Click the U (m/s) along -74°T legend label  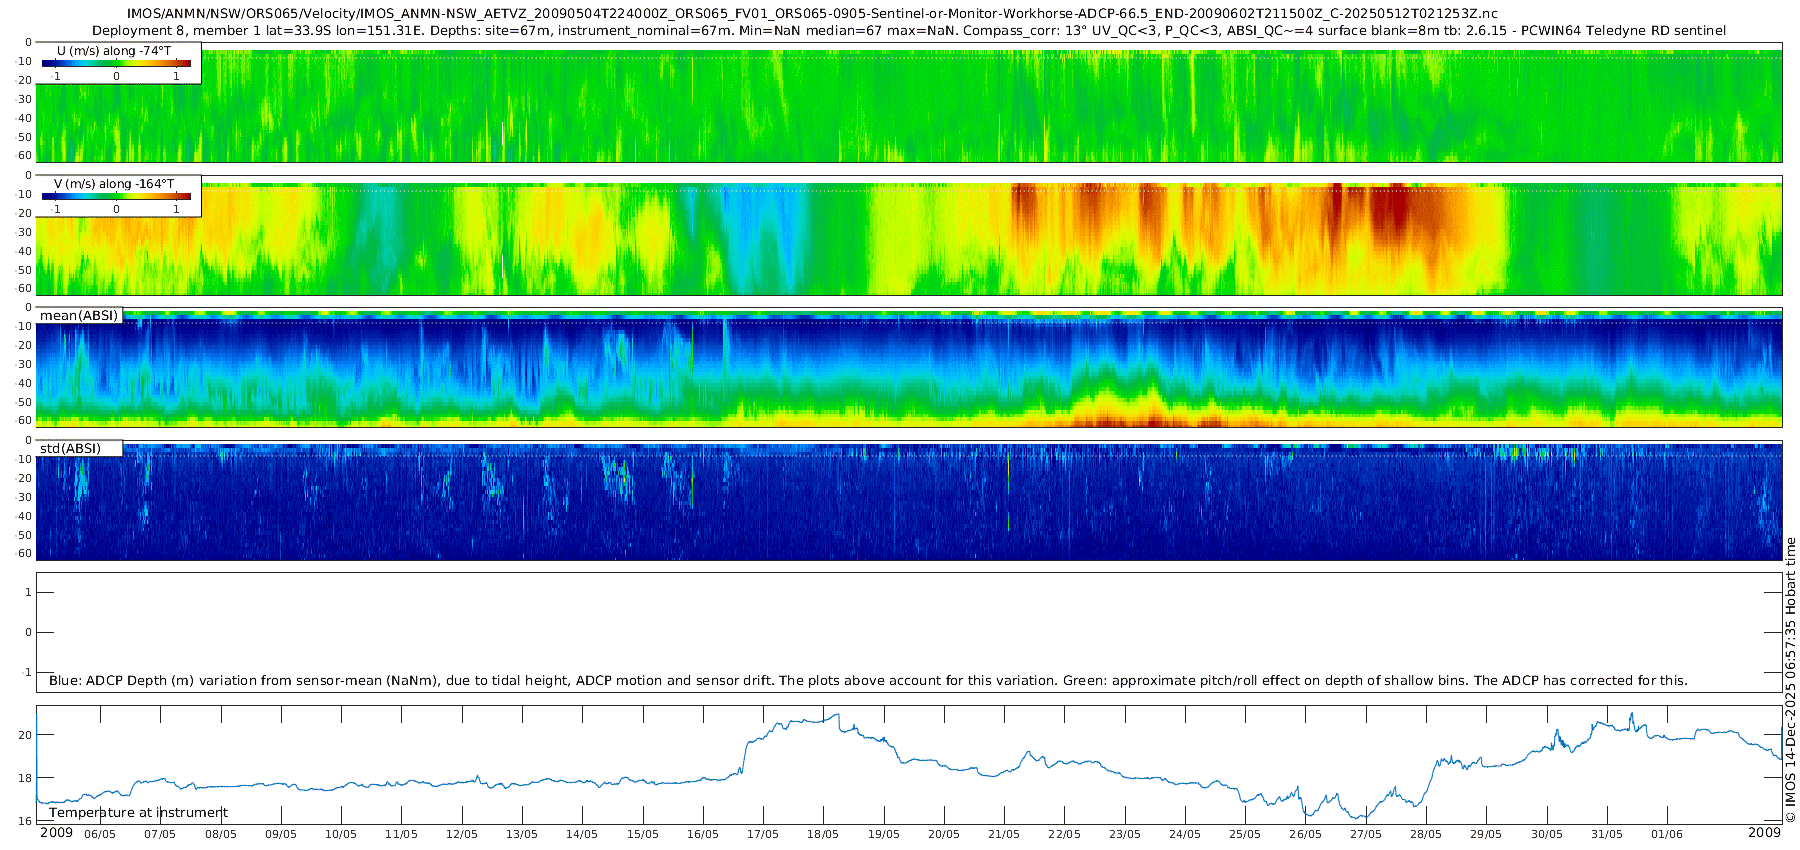pyautogui.click(x=114, y=51)
